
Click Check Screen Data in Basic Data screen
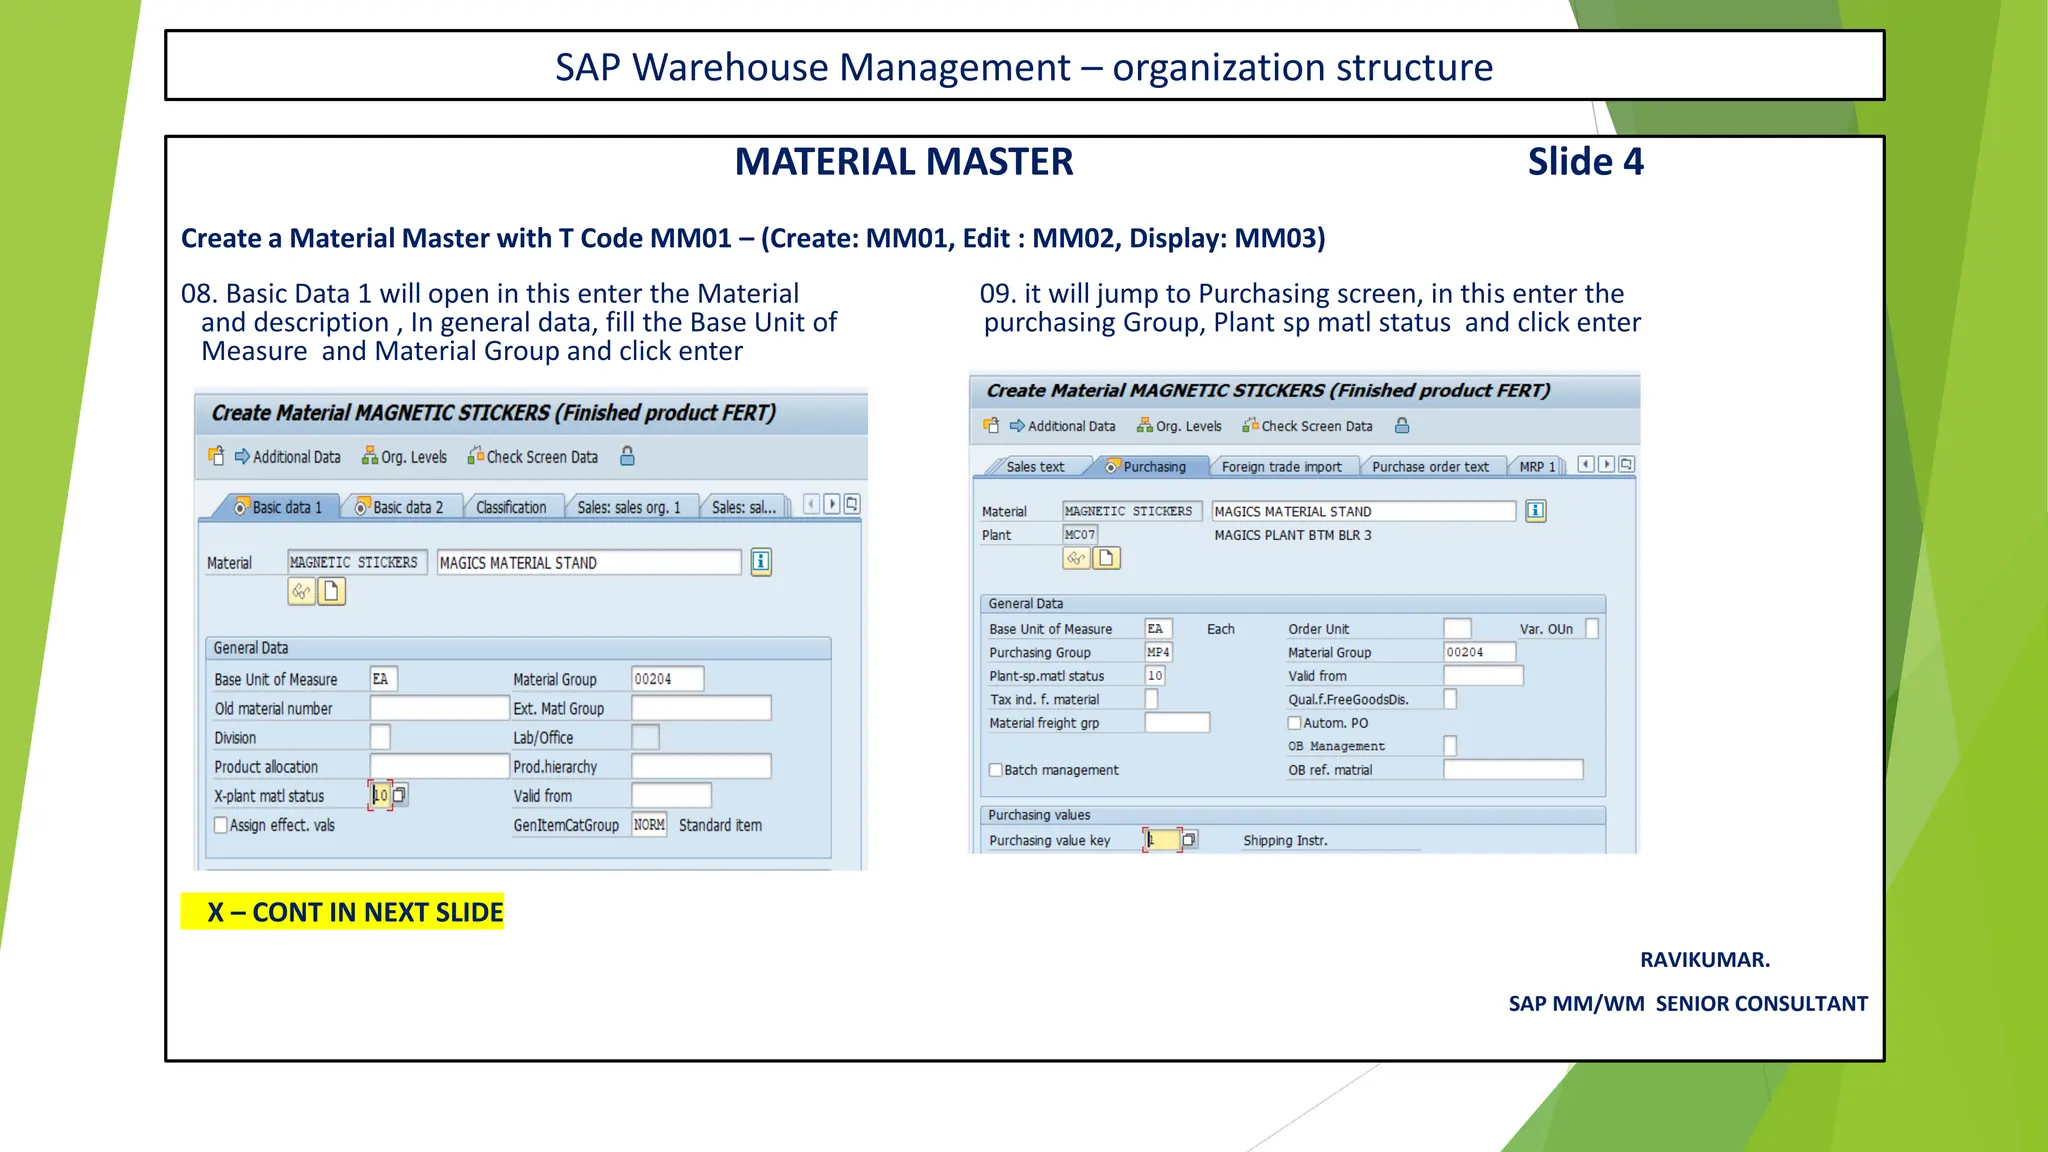[532, 457]
